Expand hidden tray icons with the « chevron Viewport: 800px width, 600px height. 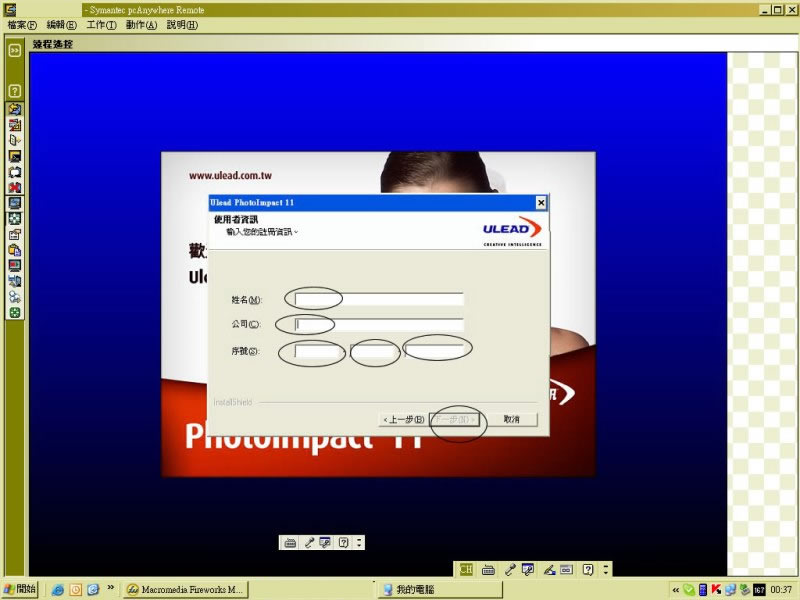[x=676, y=590]
